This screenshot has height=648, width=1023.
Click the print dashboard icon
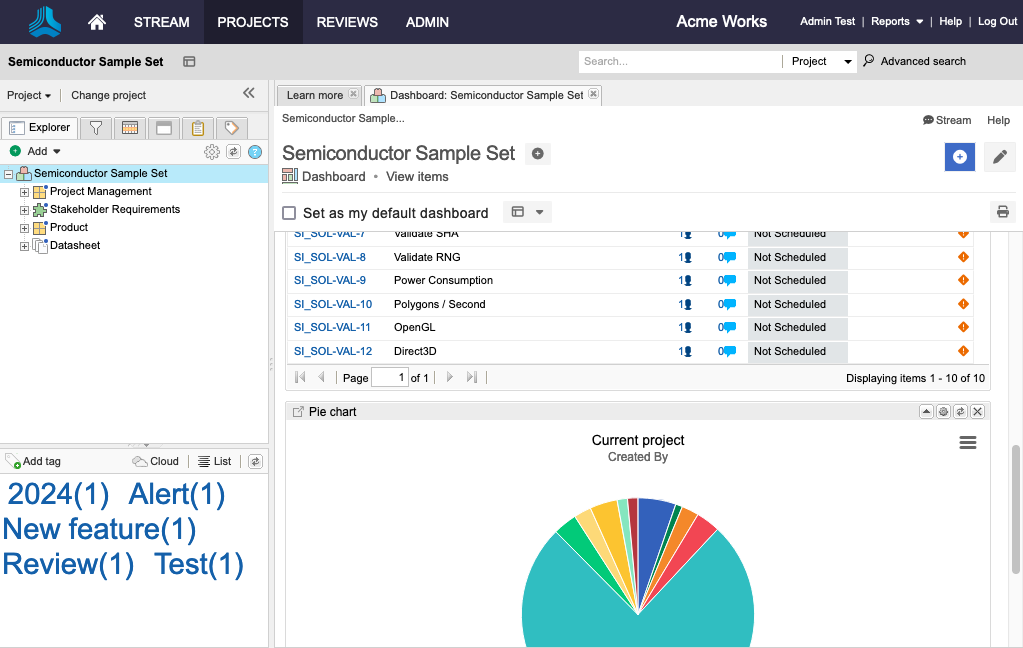coord(1001,212)
